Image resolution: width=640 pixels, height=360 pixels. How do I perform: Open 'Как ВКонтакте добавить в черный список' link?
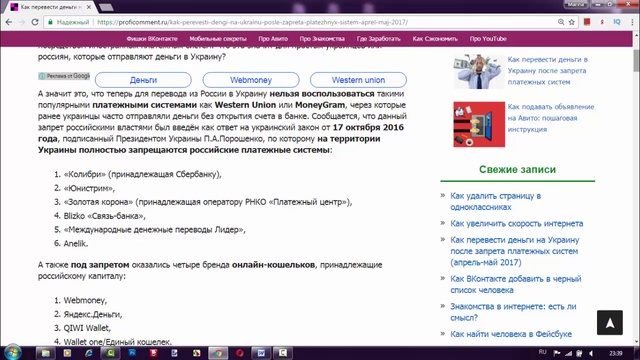pyautogui.click(x=516, y=284)
